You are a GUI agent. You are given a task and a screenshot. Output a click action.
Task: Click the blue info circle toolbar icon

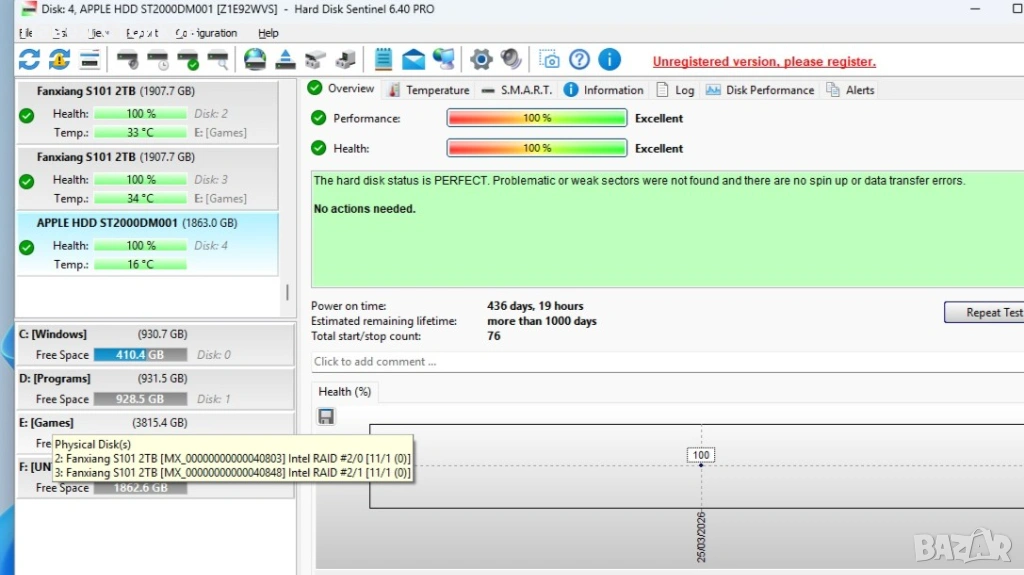(x=609, y=60)
